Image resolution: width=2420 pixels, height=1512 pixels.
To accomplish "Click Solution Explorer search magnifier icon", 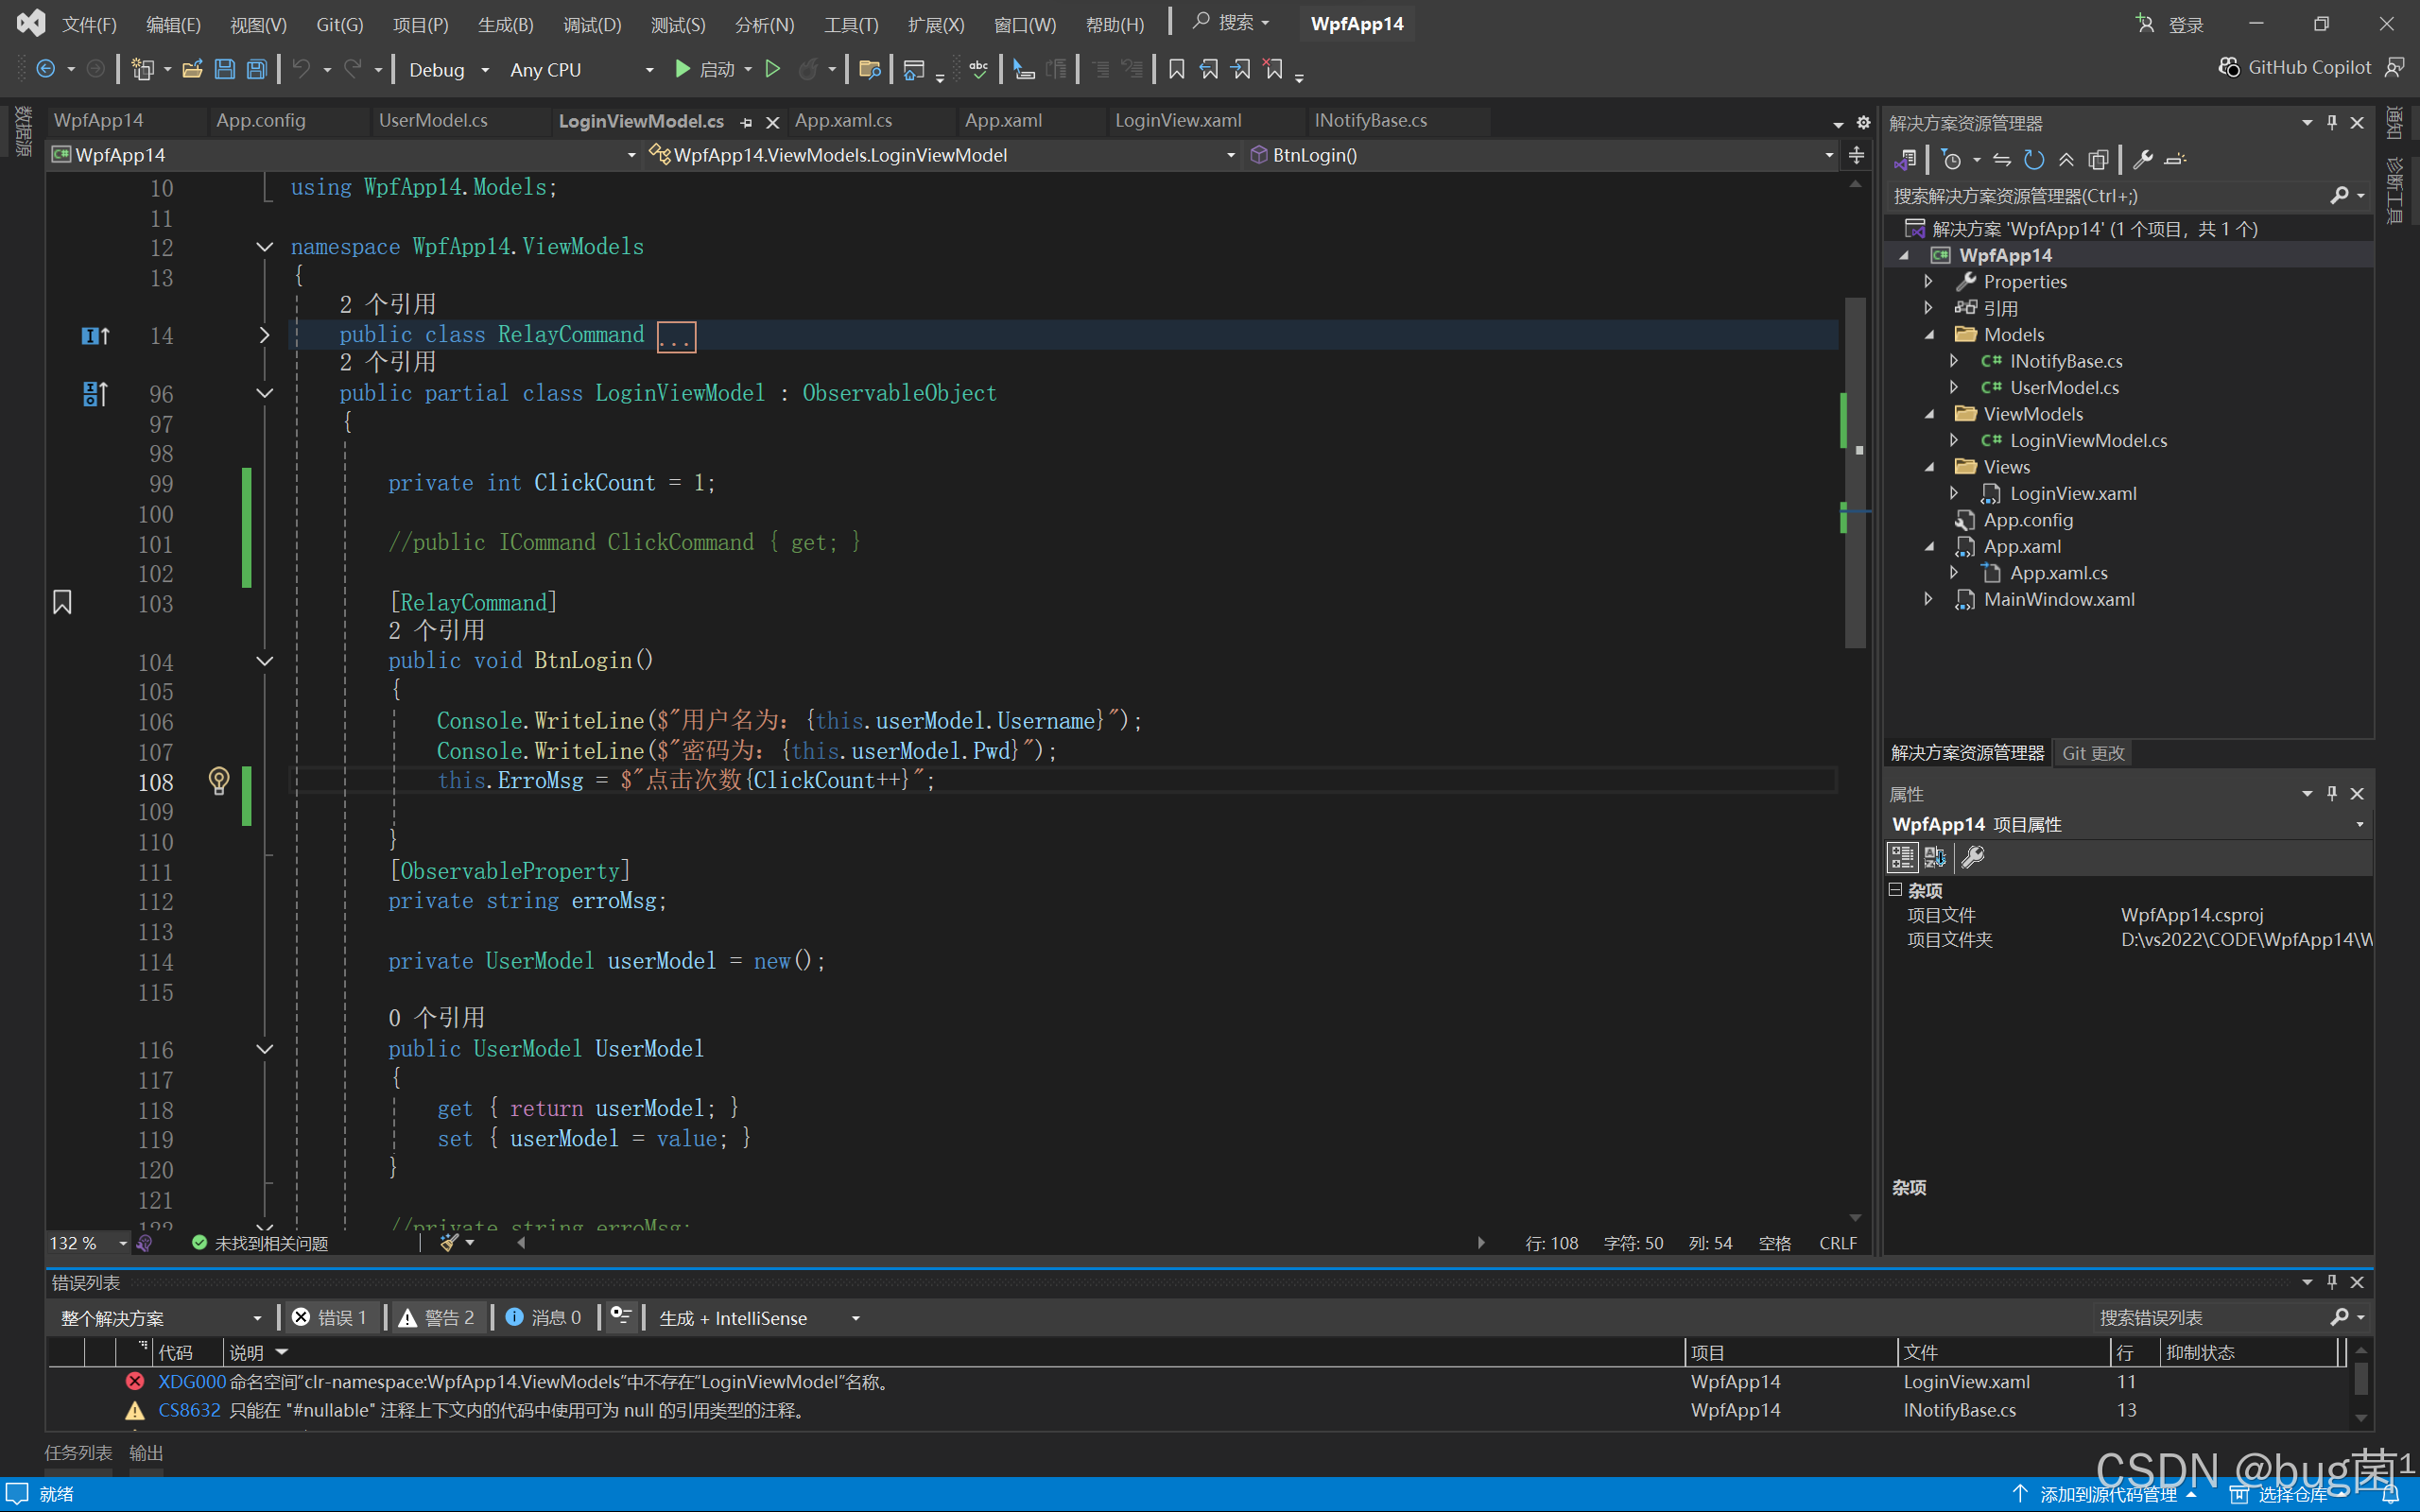I will point(2339,196).
